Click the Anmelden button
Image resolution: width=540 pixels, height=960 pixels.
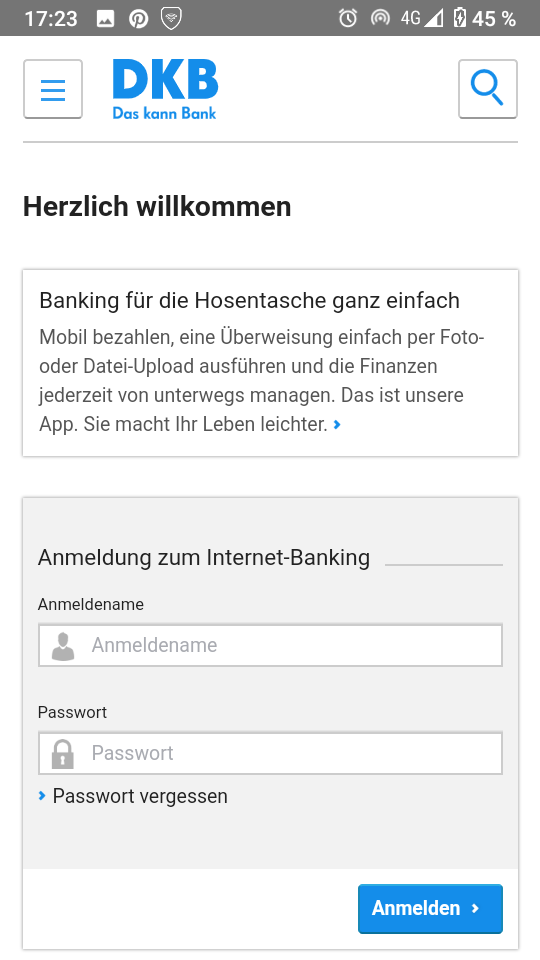[x=430, y=909]
